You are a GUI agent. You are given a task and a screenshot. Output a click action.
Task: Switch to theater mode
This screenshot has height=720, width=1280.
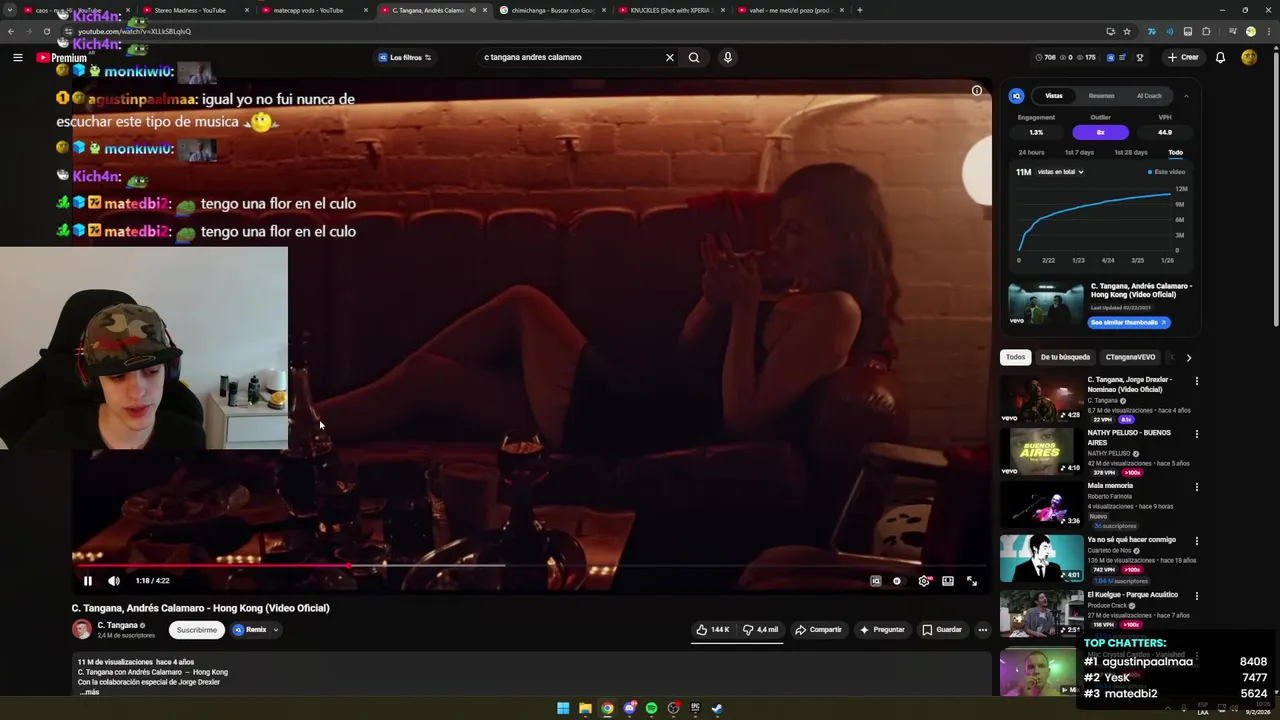(x=948, y=581)
